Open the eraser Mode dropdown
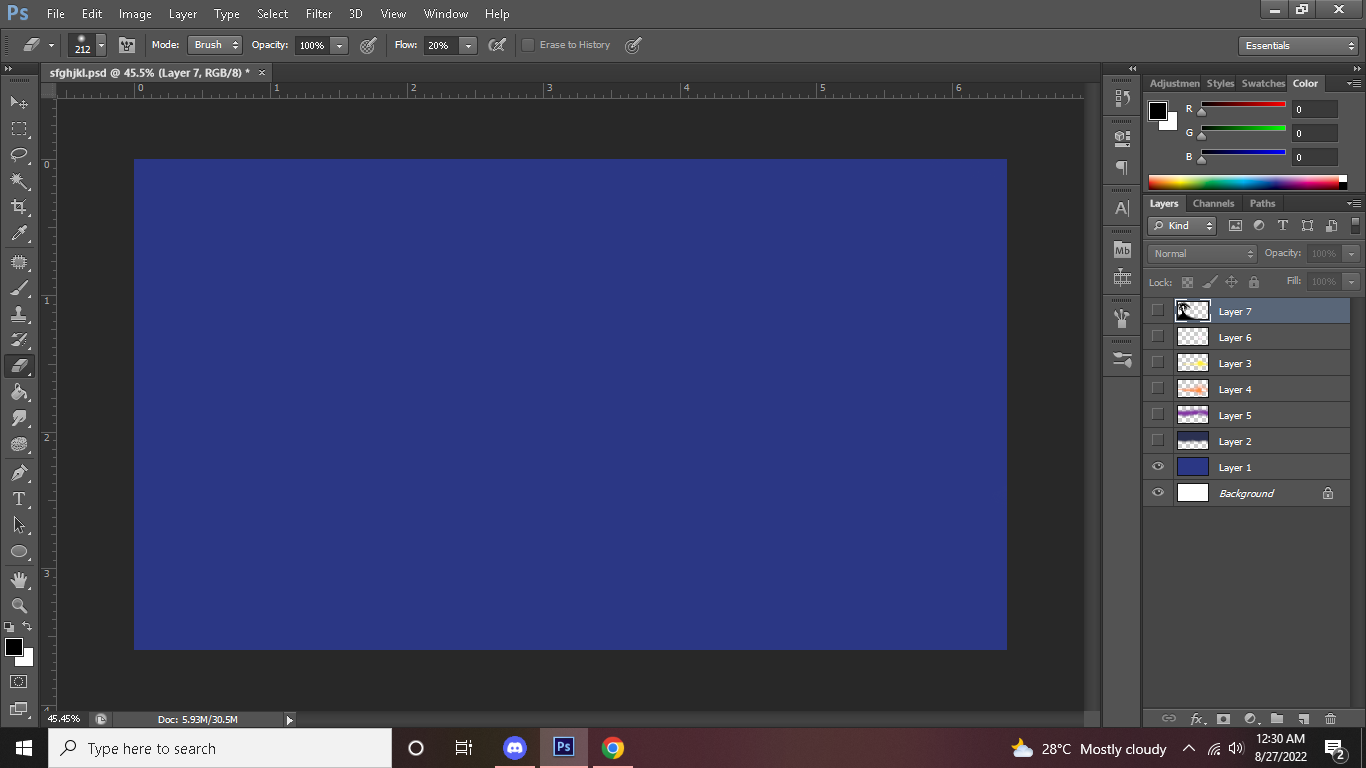This screenshot has height=768, width=1366. coord(215,45)
